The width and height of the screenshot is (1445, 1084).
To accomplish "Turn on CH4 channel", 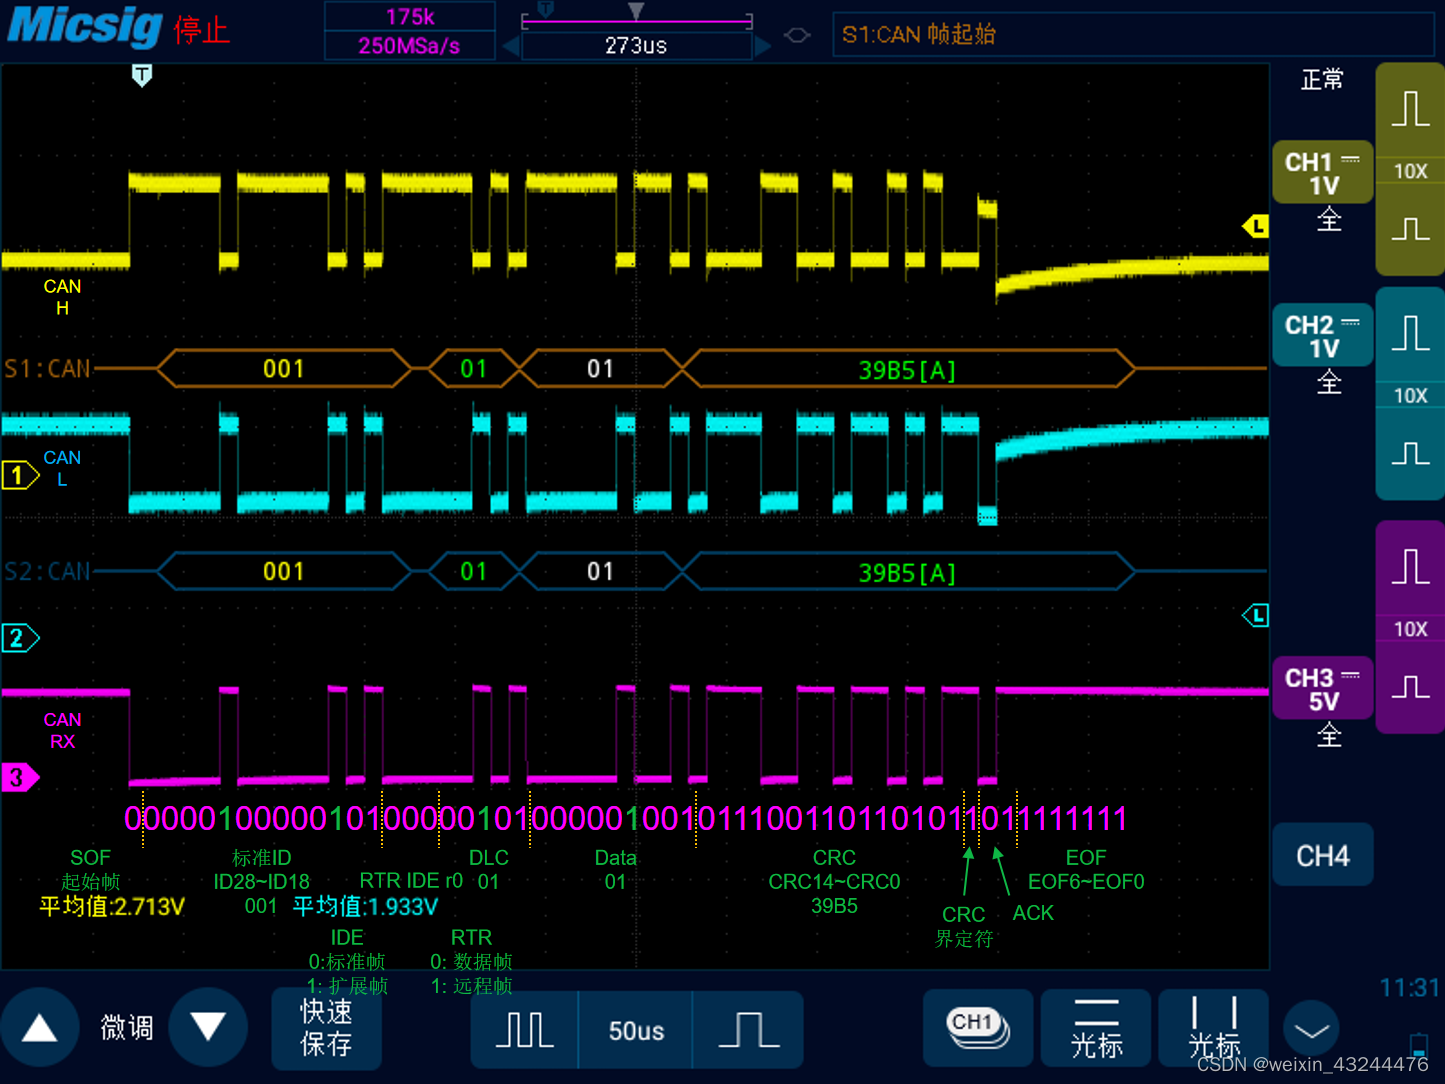I will click(x=1322, y=856).
